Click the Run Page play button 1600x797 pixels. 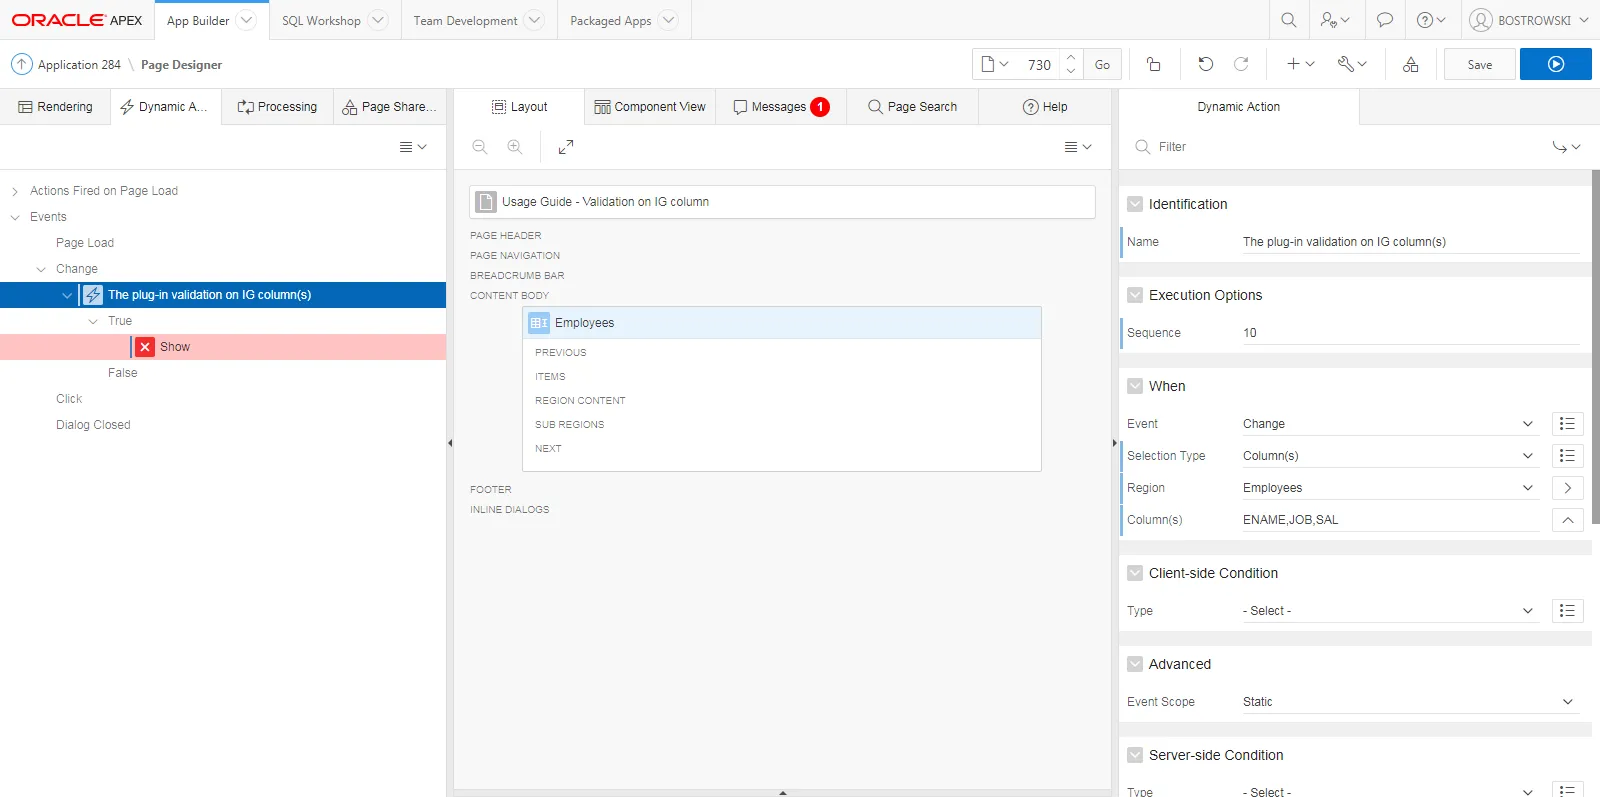click(1555, 64)
